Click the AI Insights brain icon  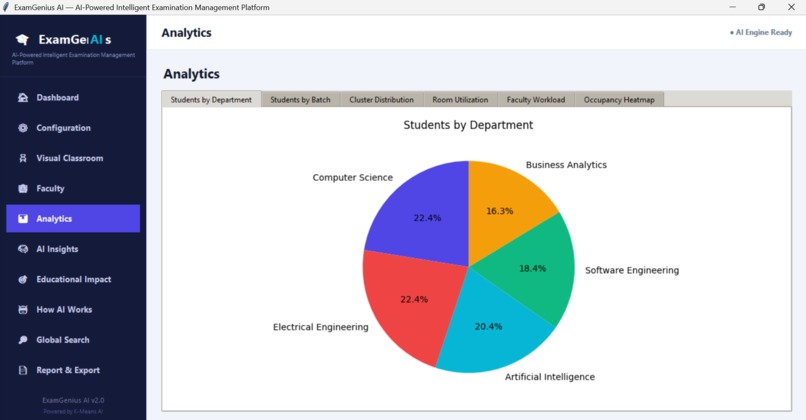[23, 249]
